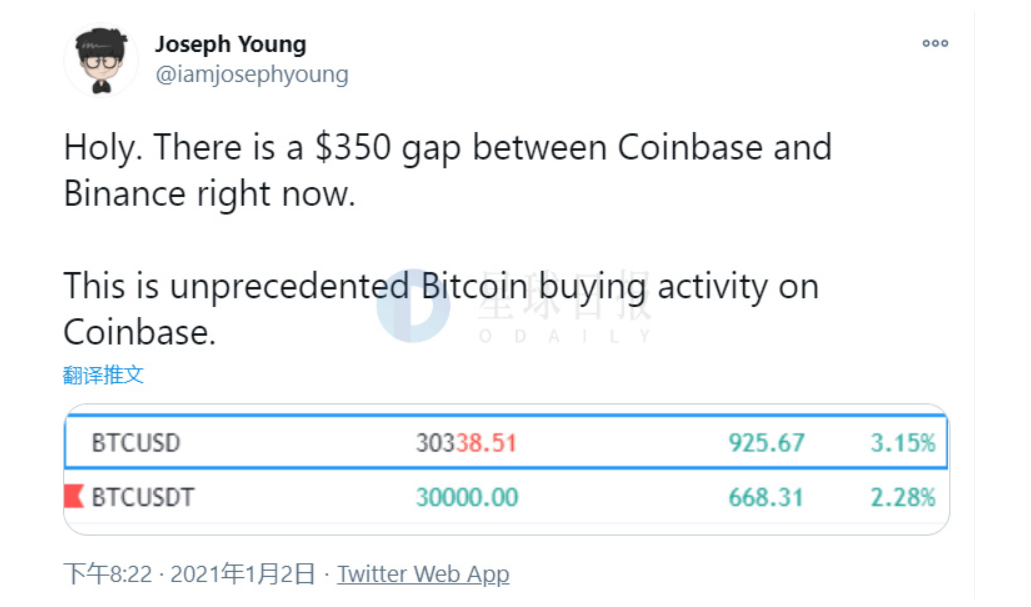This screenshot has width=1031, height=607.
Task: Click the 668.31 change value
Action: [x=766, y=496]
